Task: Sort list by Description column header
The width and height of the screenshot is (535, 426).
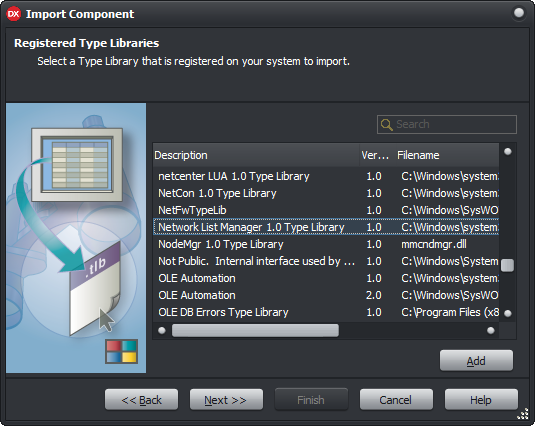Action: (x=256, y=155)
